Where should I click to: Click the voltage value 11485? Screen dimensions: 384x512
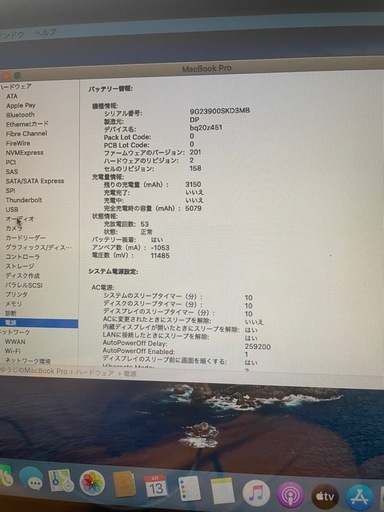coord(160,256)
